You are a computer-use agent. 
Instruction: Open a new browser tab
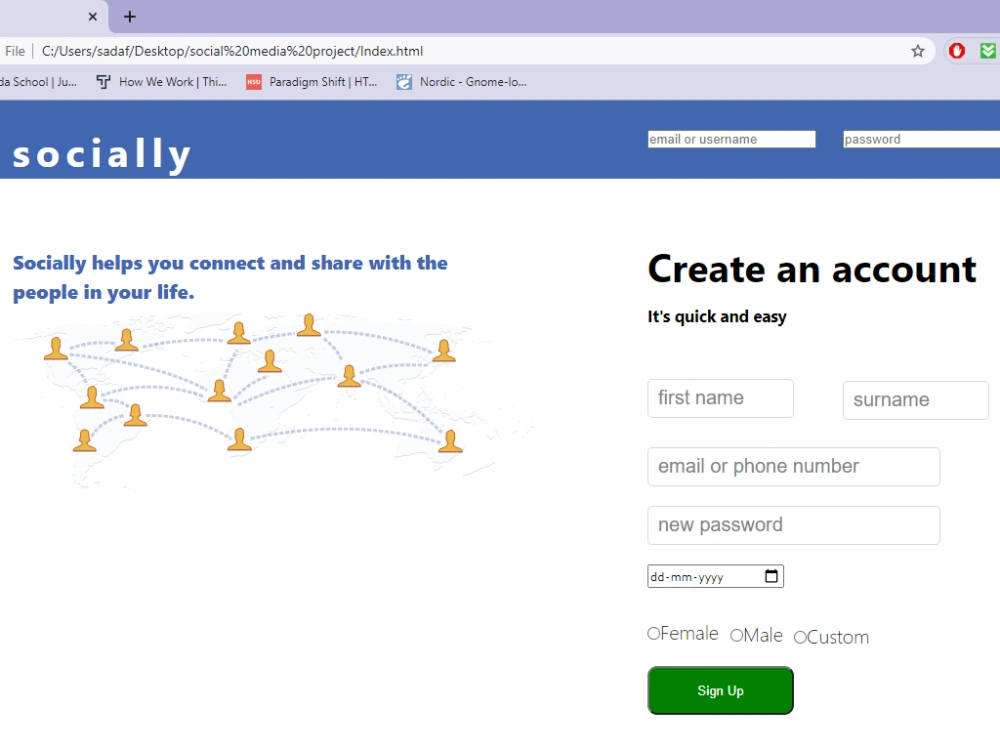pyautogui.click(x=129, y=17)
